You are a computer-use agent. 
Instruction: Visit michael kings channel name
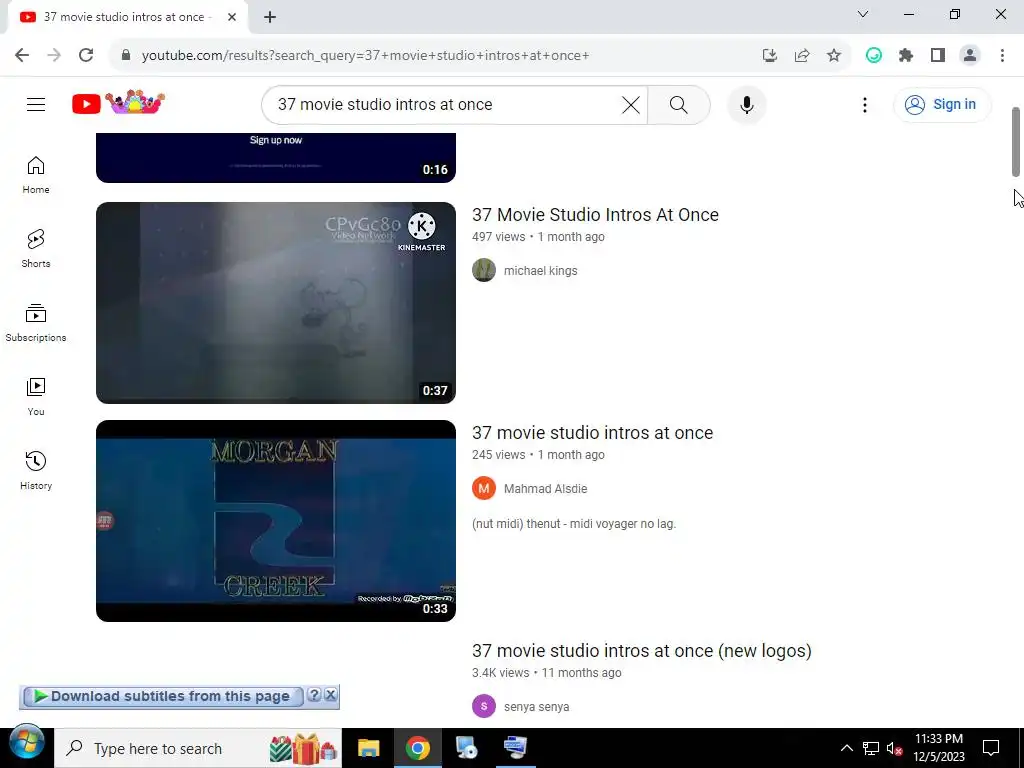point(540,270)
